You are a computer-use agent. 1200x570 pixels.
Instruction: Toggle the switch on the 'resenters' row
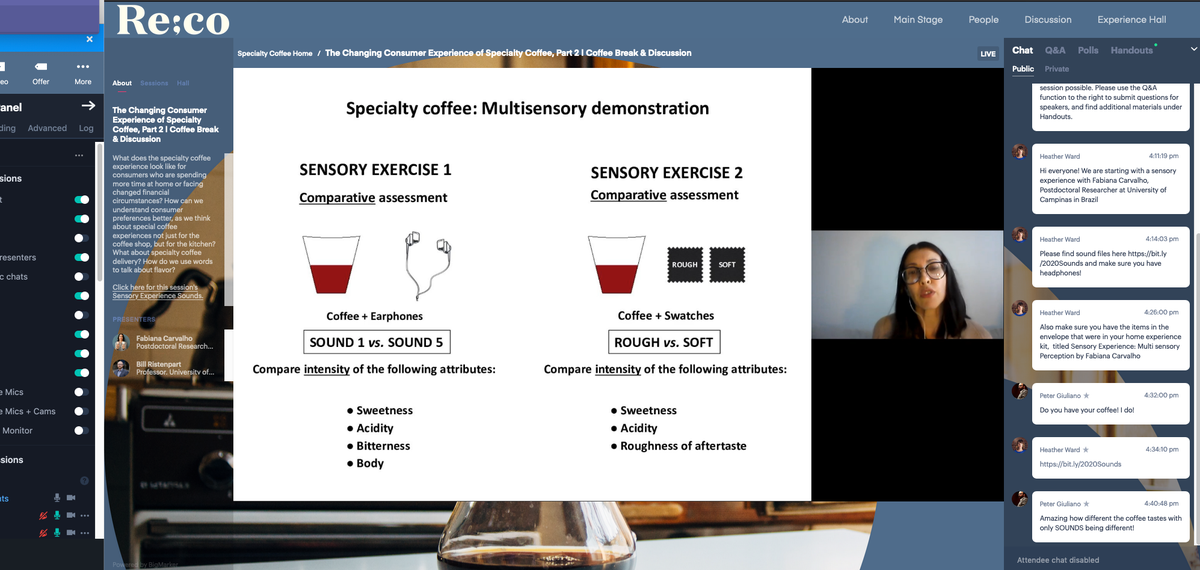click(x=82, y=257)
